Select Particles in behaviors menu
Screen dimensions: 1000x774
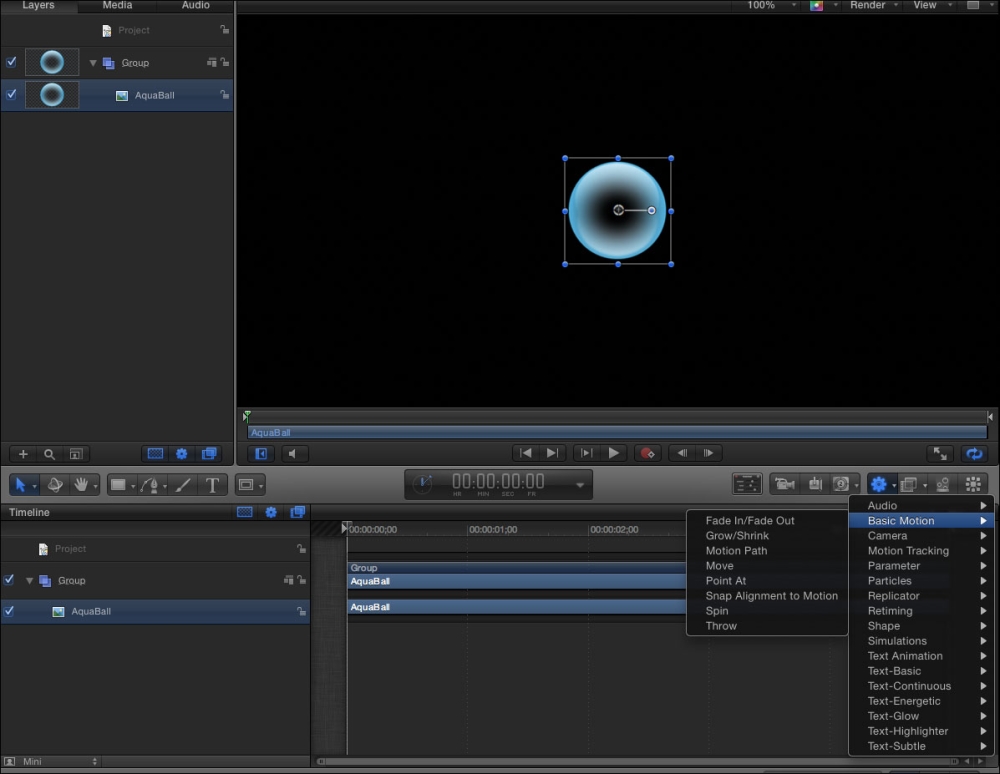coord(889,581)
